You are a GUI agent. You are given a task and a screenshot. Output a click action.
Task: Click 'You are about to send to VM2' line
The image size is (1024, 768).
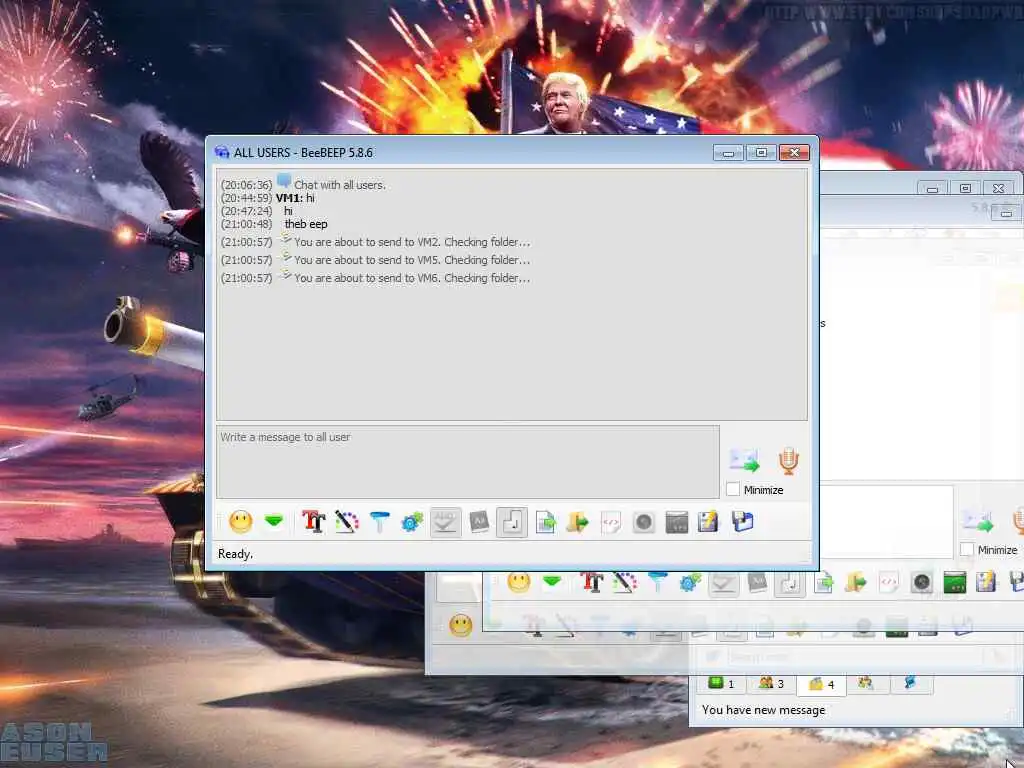412,242
